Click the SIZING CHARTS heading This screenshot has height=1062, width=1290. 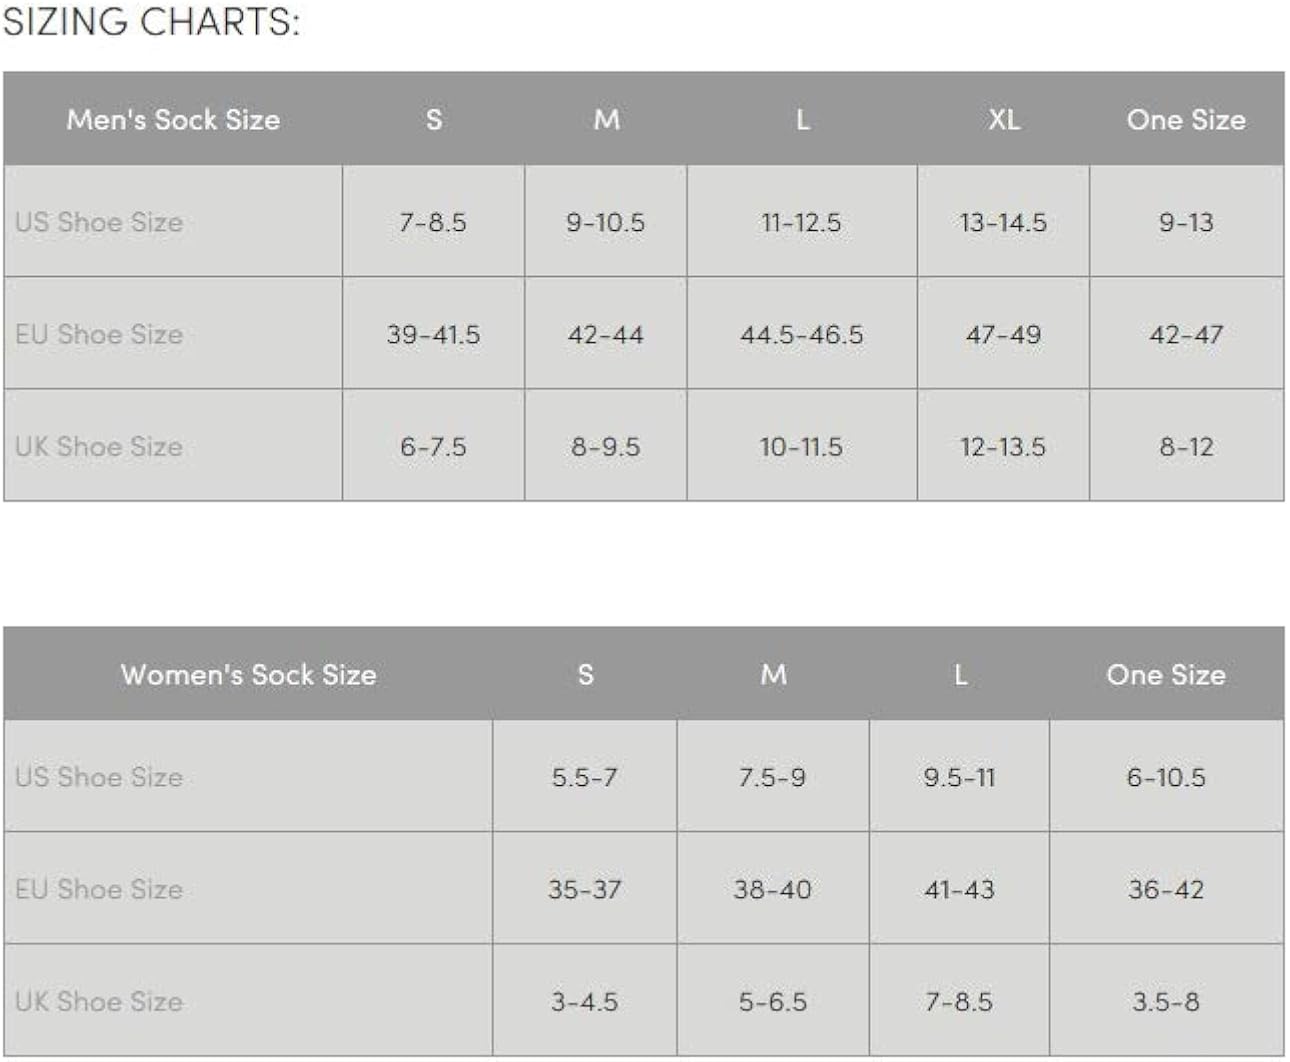pyautogui.click(x=151, y=22)
